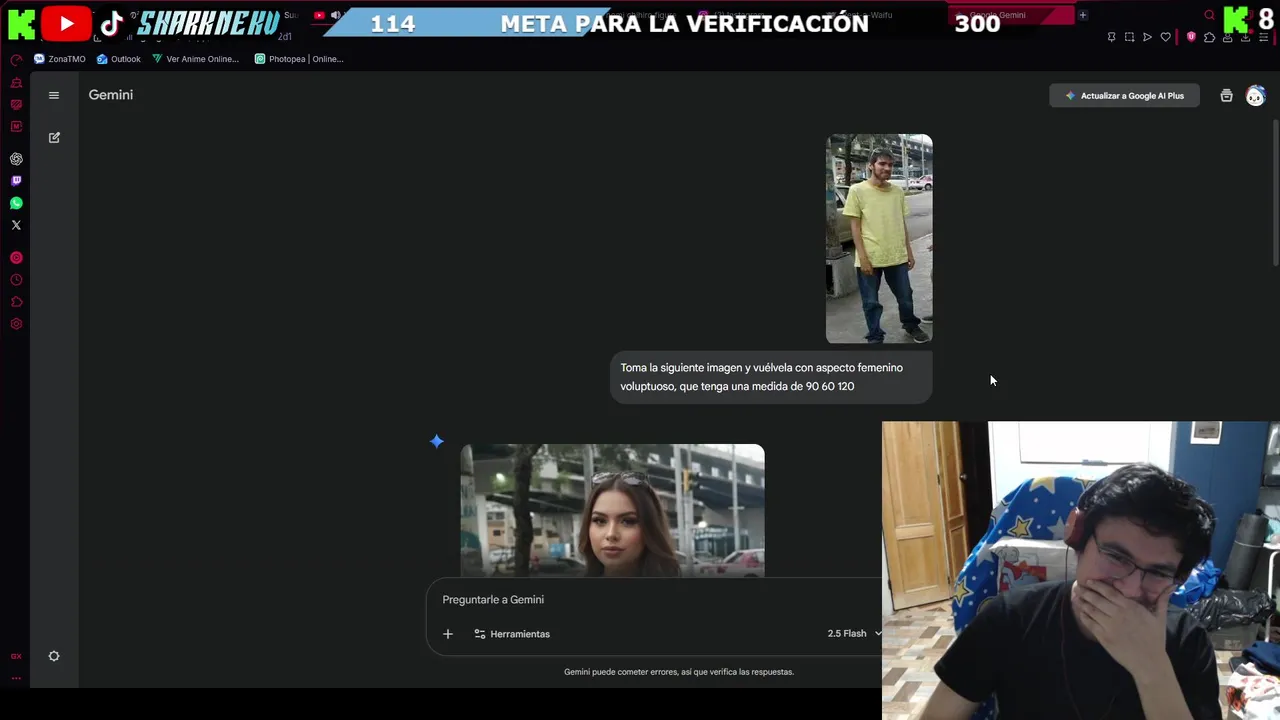This screenshot has height=720, width=1280.
Task: Open a new browser tab with plus button
Action: point(1082,15)
